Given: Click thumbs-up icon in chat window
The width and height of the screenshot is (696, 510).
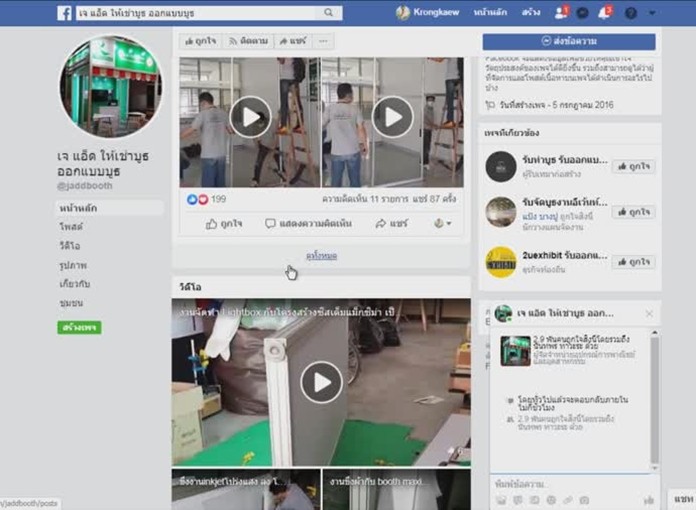Looking at the screenshot, I should pyautogui.click(x=648, y=499).
